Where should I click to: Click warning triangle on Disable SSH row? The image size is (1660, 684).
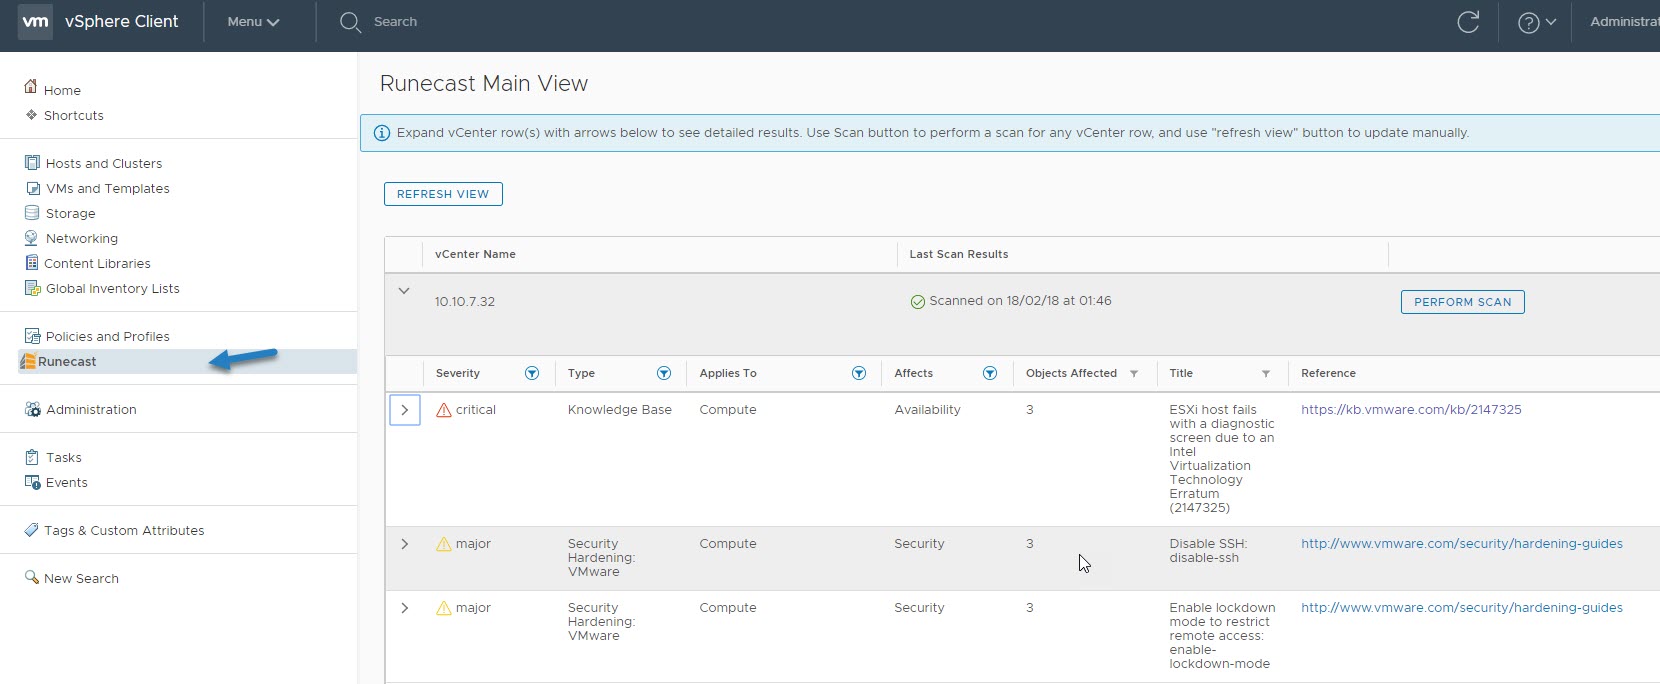coord(444,544)
